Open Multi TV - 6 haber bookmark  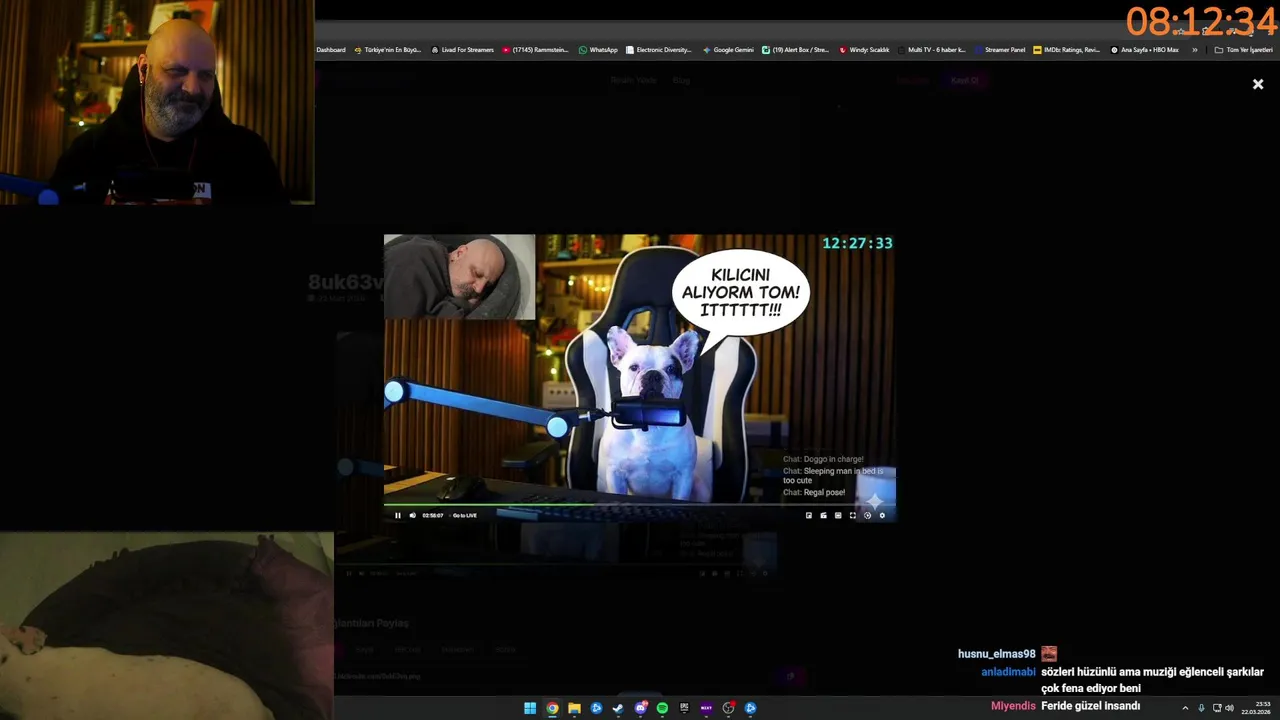pyautogui.click(x=932, y=50)
